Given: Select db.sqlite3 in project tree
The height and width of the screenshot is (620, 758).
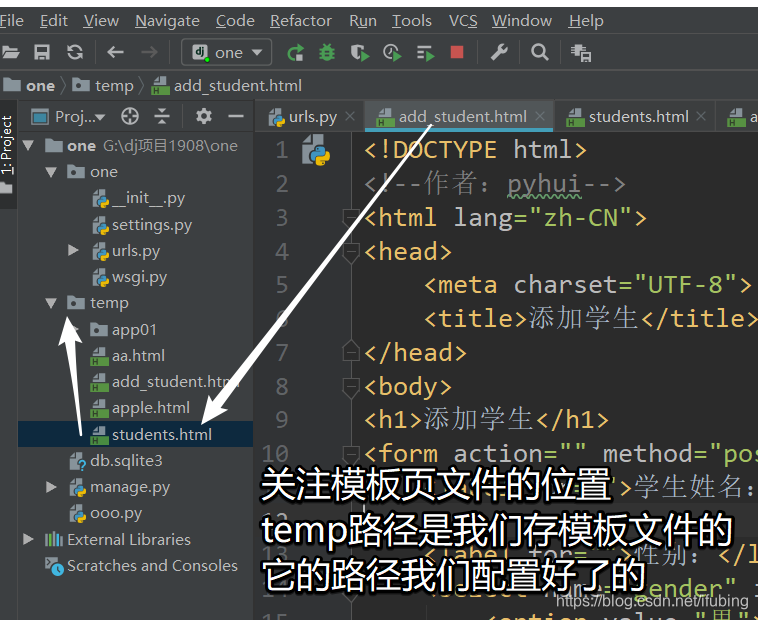Looking at the screenshot, I should (116, 461).
